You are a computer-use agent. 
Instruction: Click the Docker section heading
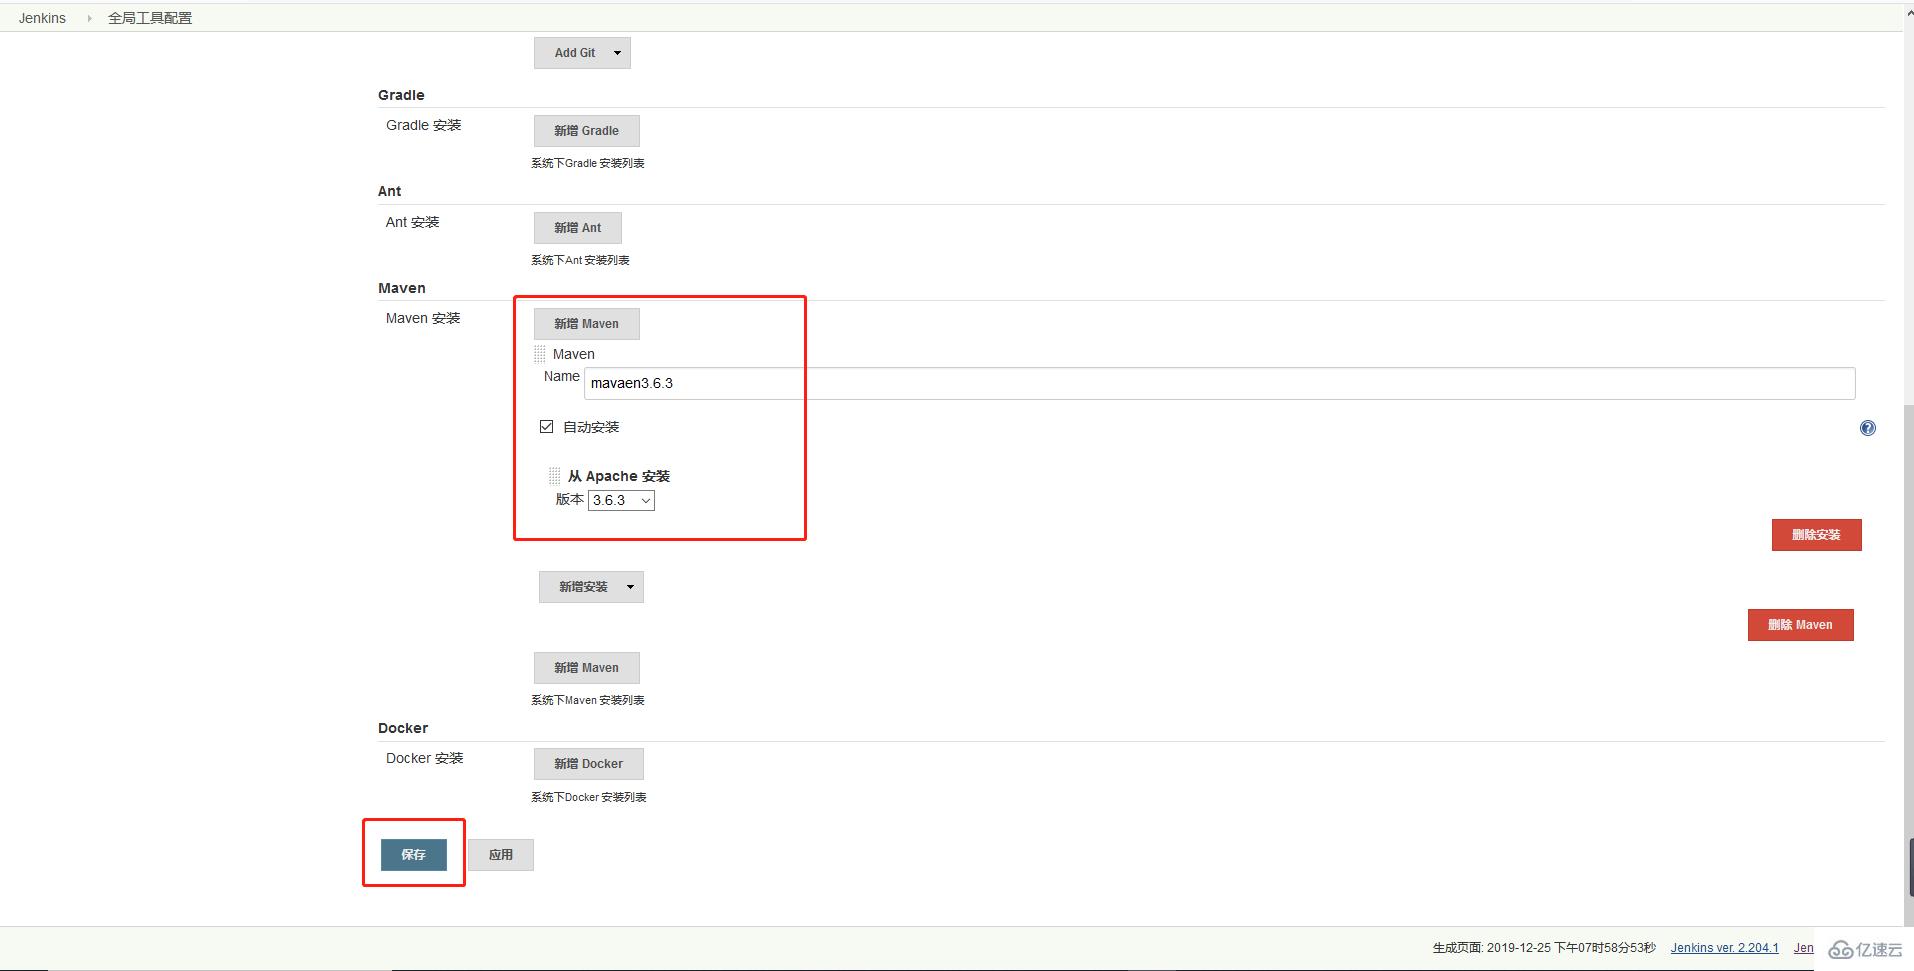(403, 728)
